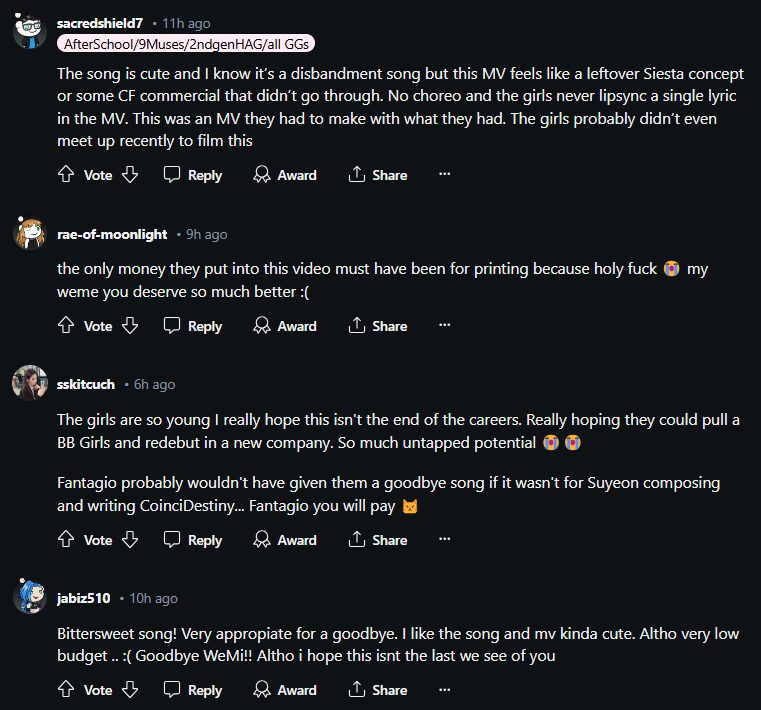Downvote sacredshield7's comment

pyautogui.click(x=129, y=175)
